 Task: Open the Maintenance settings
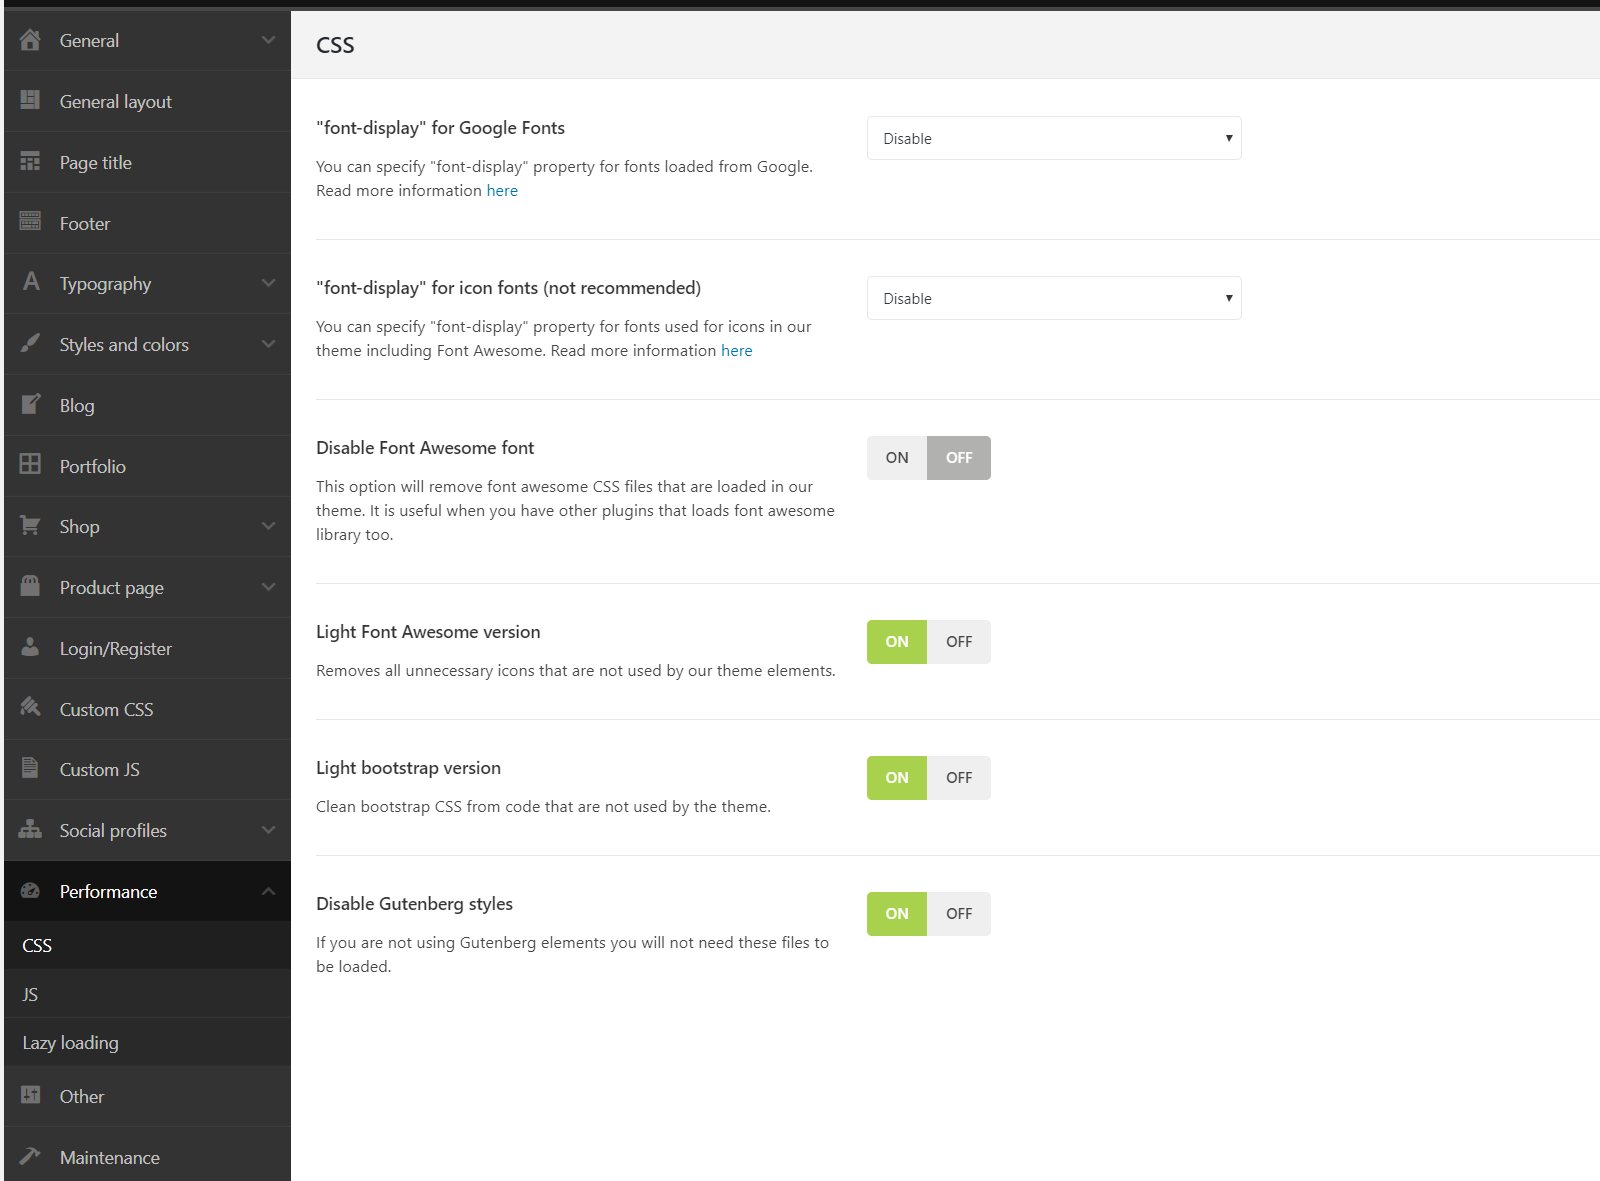[x=147, y=1157]
